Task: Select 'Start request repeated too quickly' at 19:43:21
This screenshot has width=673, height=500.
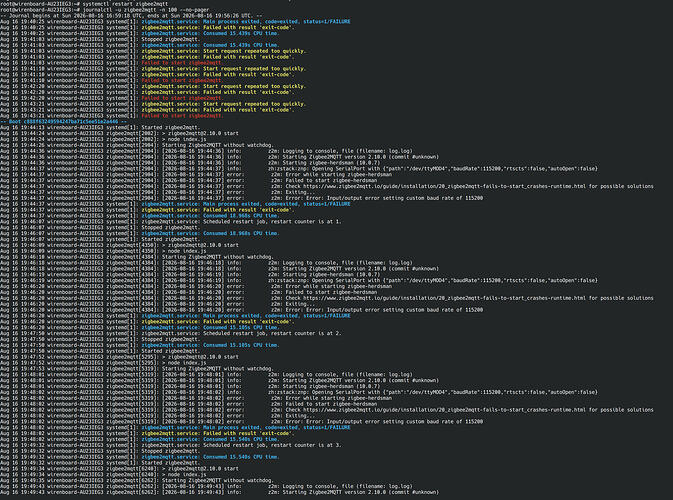Action: point(254,104)
